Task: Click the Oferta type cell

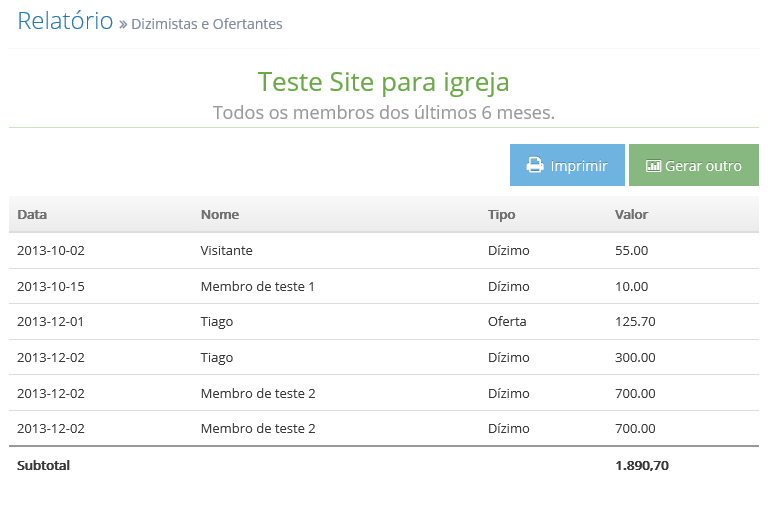Action: click(x=507, y=322)
